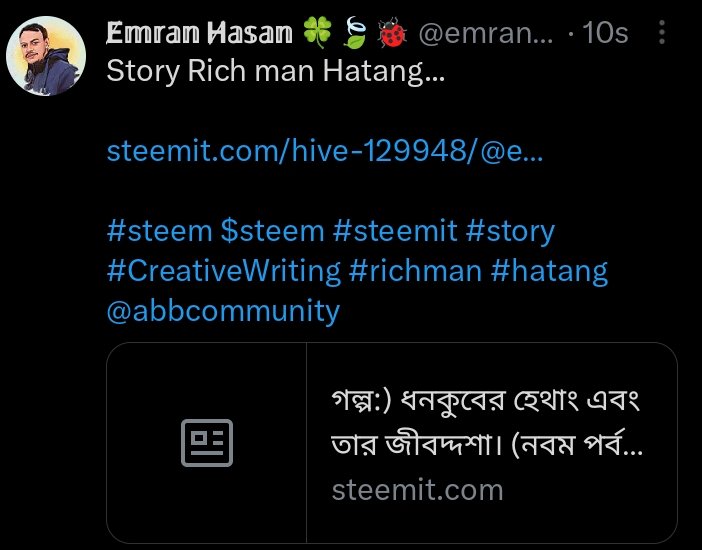Open the #hatang hashtag
This screenshot has width=702, height=550.
(x=549, y=271)
